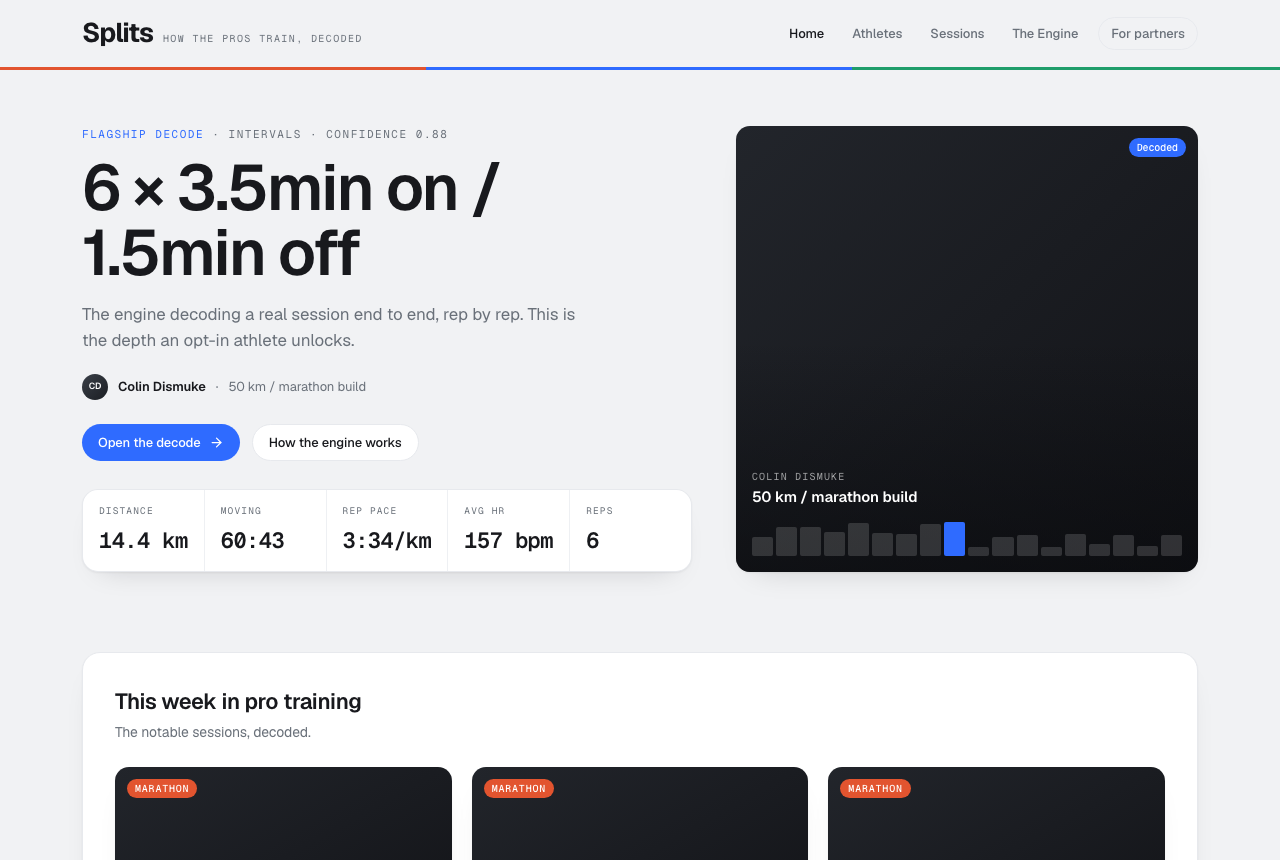Viewport: 1280px width, 860px height.
Task: Go to the Home nav item
Action: (806, 34)
